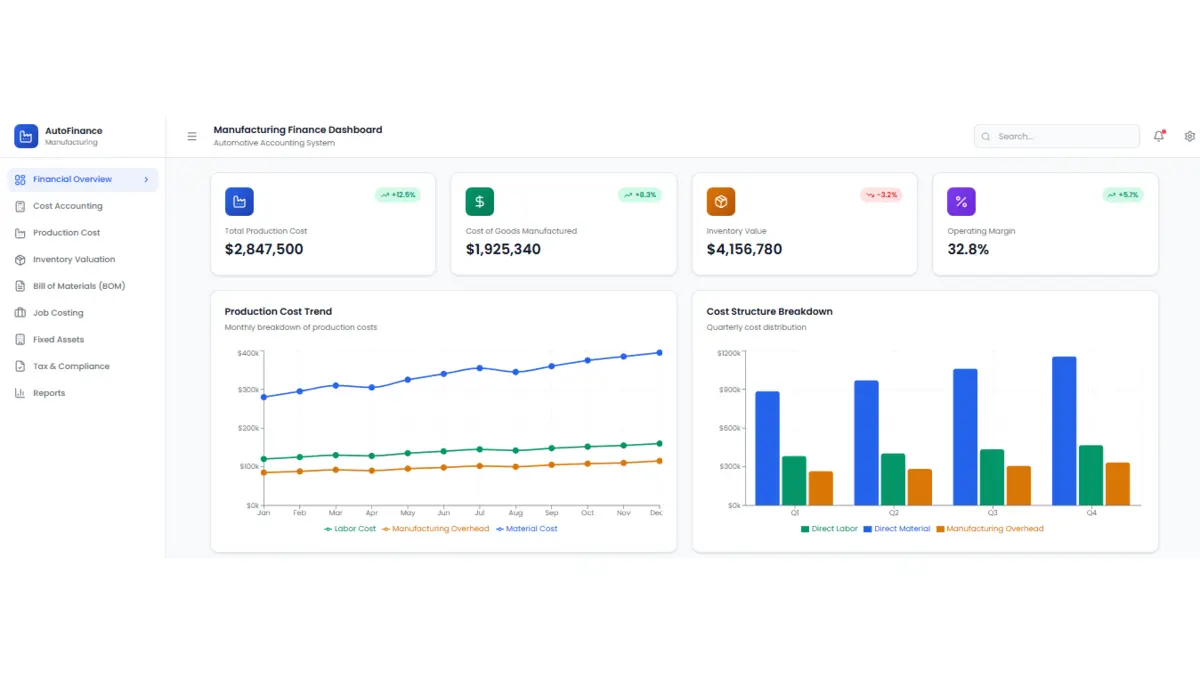Go to Job Costing section
Image resolution: width=1200 pixels, height=675 pixels.
(58, 313)
